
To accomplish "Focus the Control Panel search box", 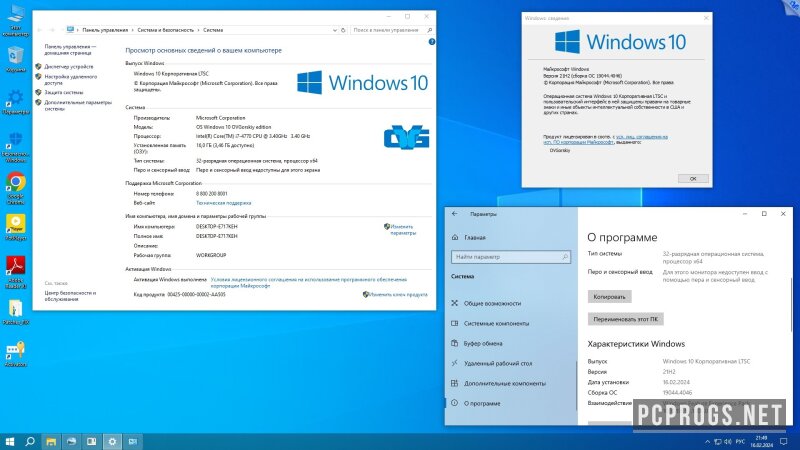I will (392, 30).
